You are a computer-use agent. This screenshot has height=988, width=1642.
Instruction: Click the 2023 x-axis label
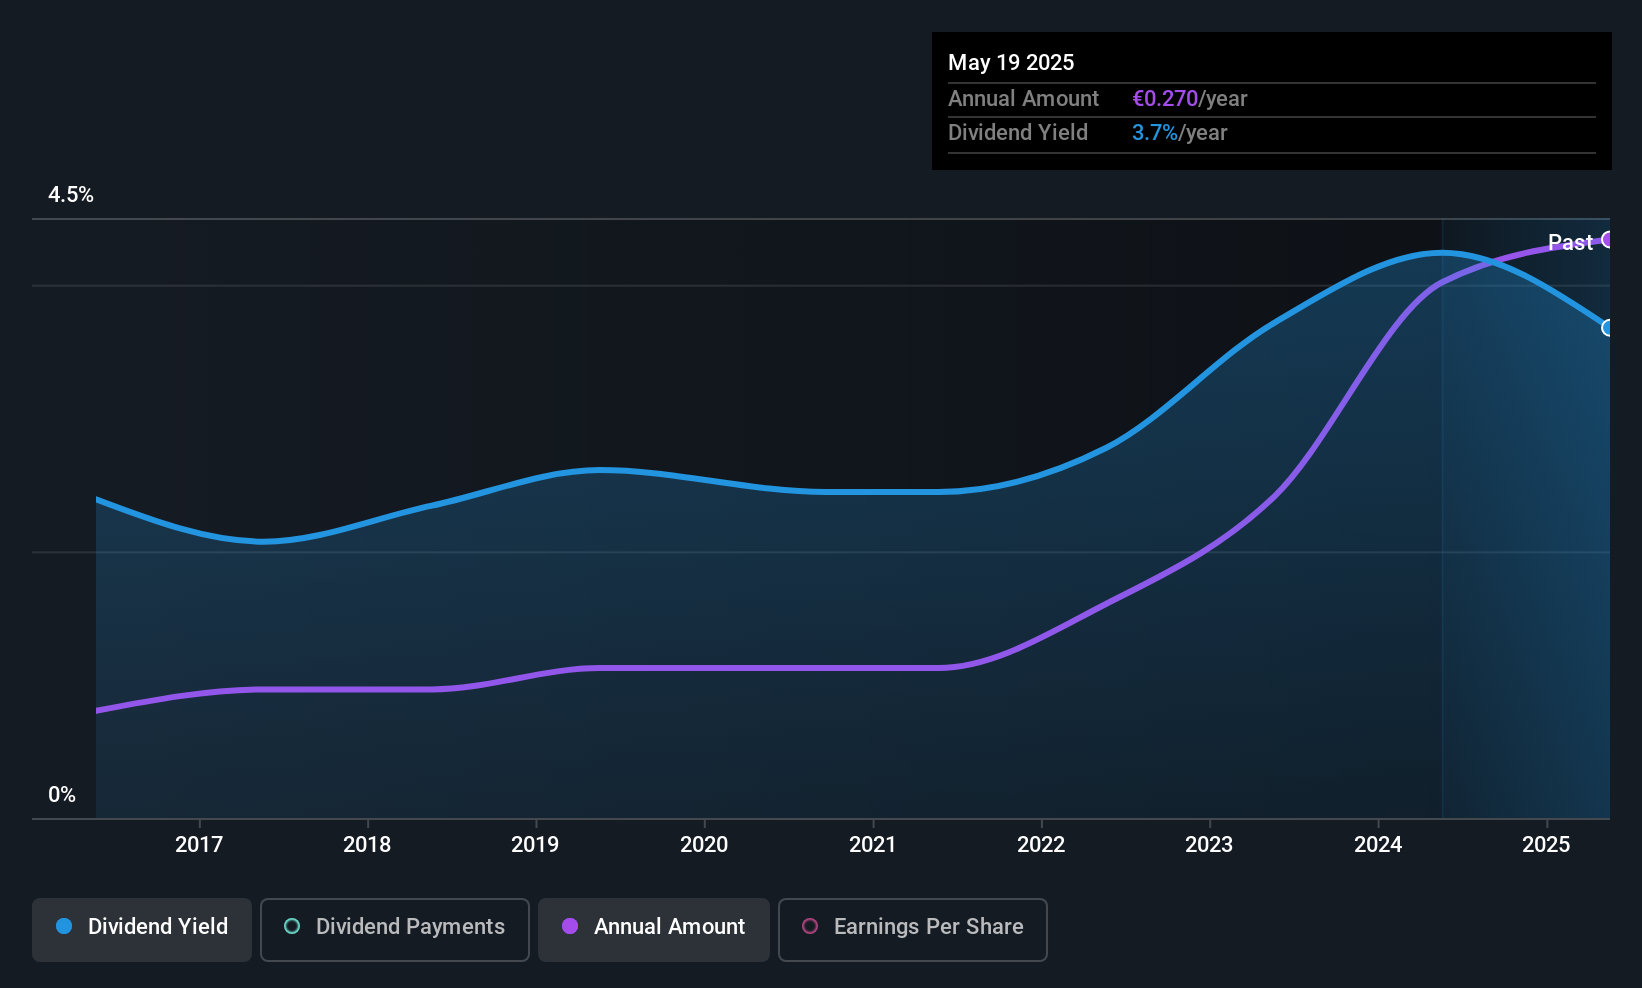(1209, 844)
